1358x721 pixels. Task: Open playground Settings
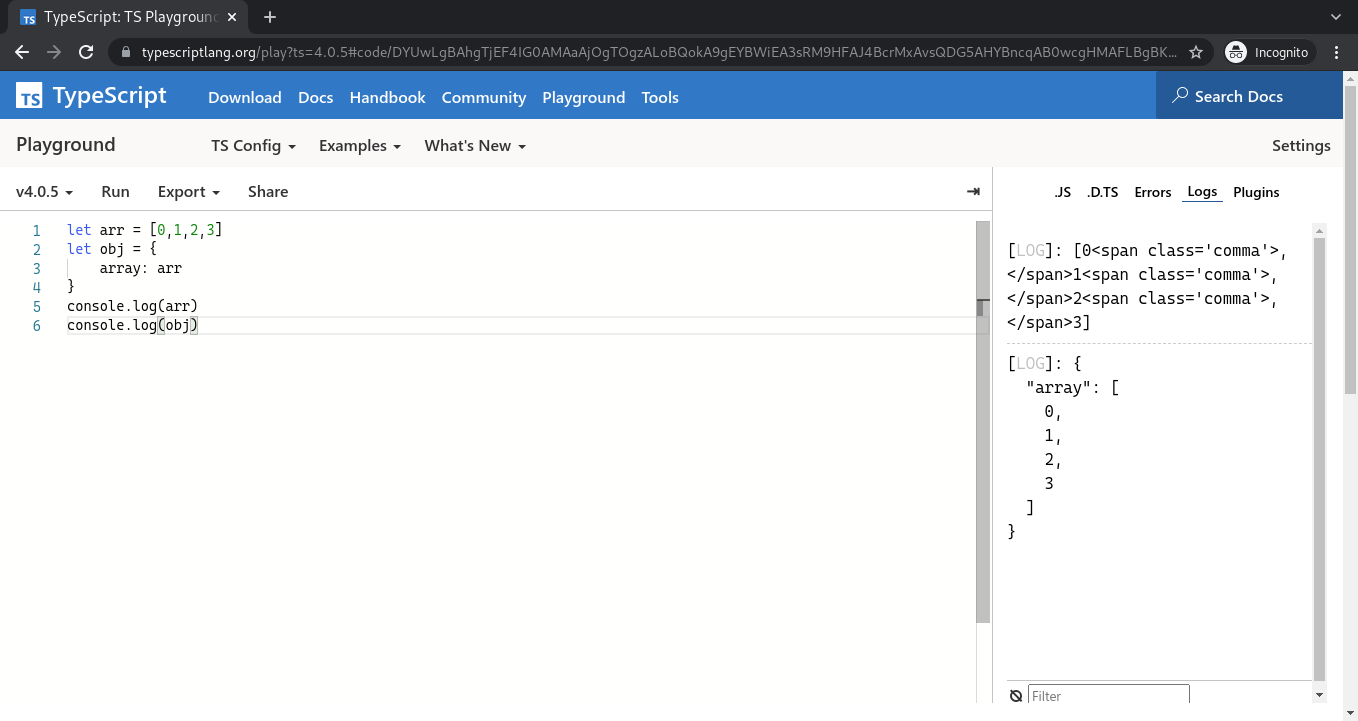point(1301,145)
